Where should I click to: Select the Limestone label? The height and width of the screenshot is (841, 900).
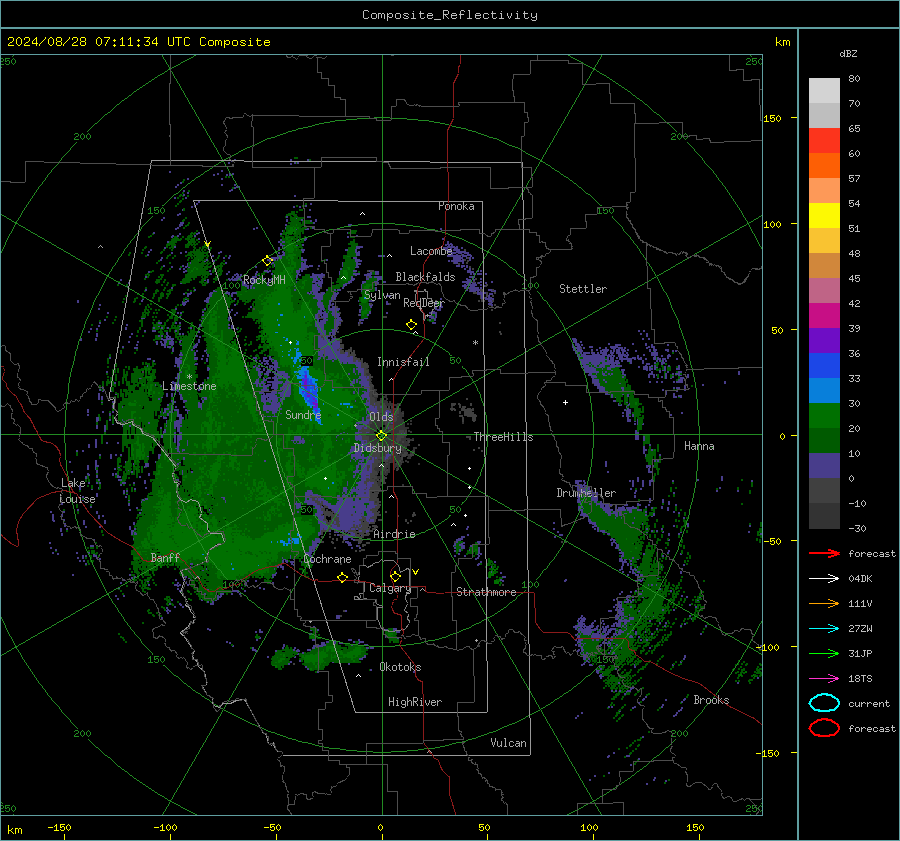[x=189, y=386]
